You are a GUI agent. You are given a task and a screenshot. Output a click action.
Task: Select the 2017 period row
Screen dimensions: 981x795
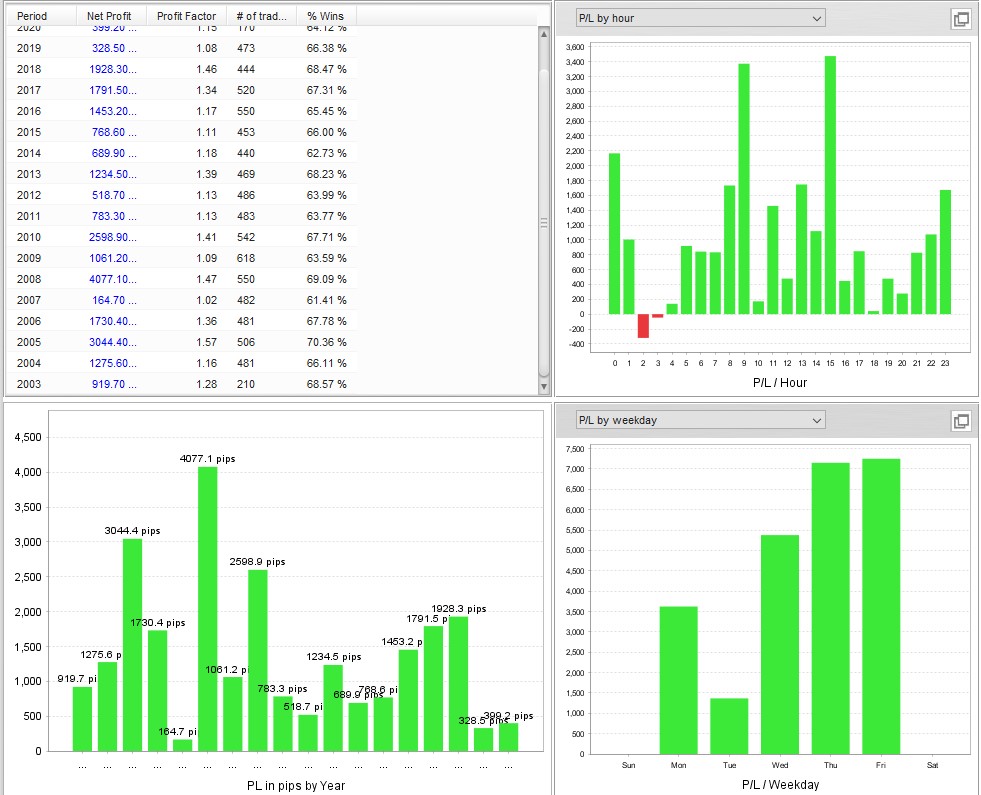[181, 90]
